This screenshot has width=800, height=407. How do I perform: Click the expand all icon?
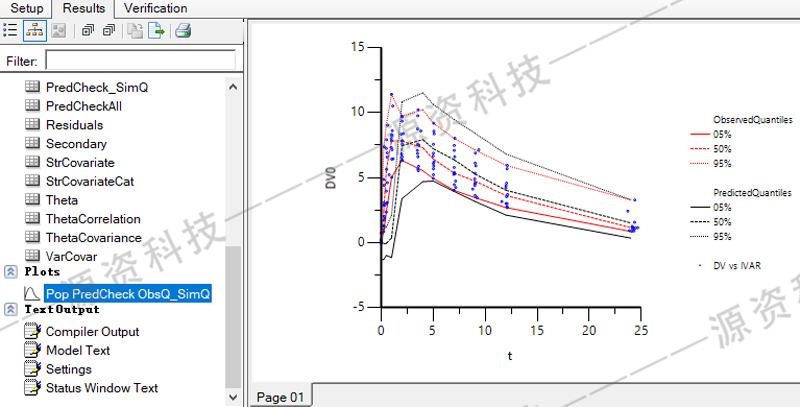tap(88, 31)
